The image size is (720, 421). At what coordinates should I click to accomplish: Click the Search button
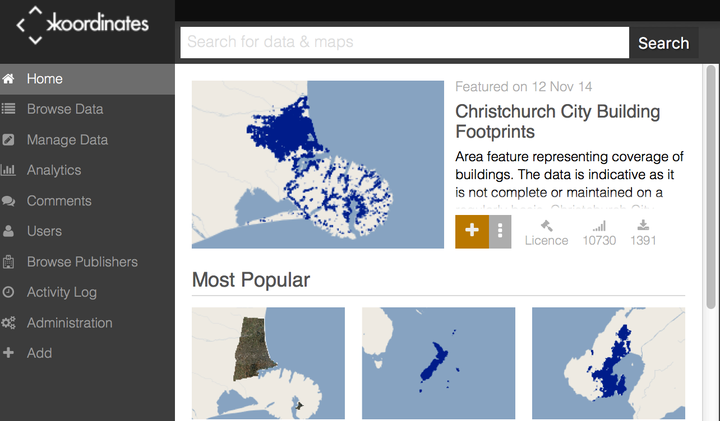[x=664, y=43]
